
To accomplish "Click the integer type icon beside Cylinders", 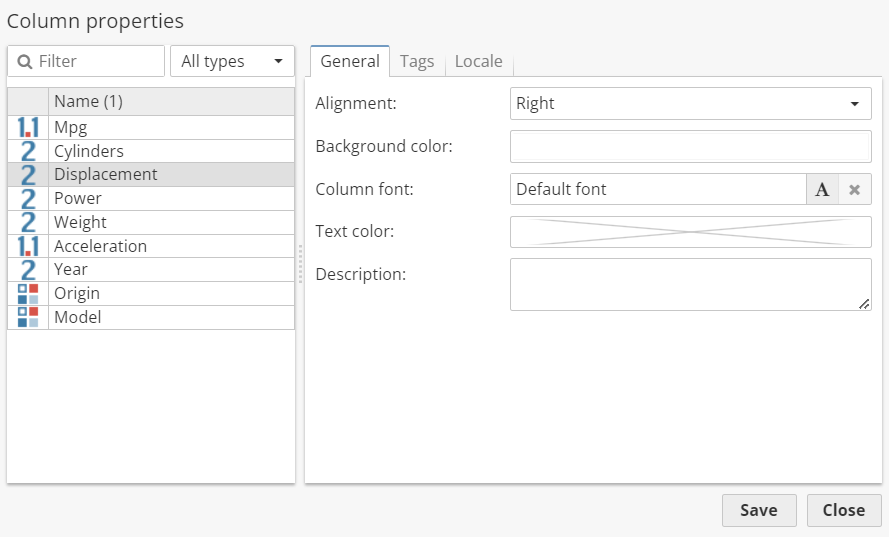I will pos(28,151).
